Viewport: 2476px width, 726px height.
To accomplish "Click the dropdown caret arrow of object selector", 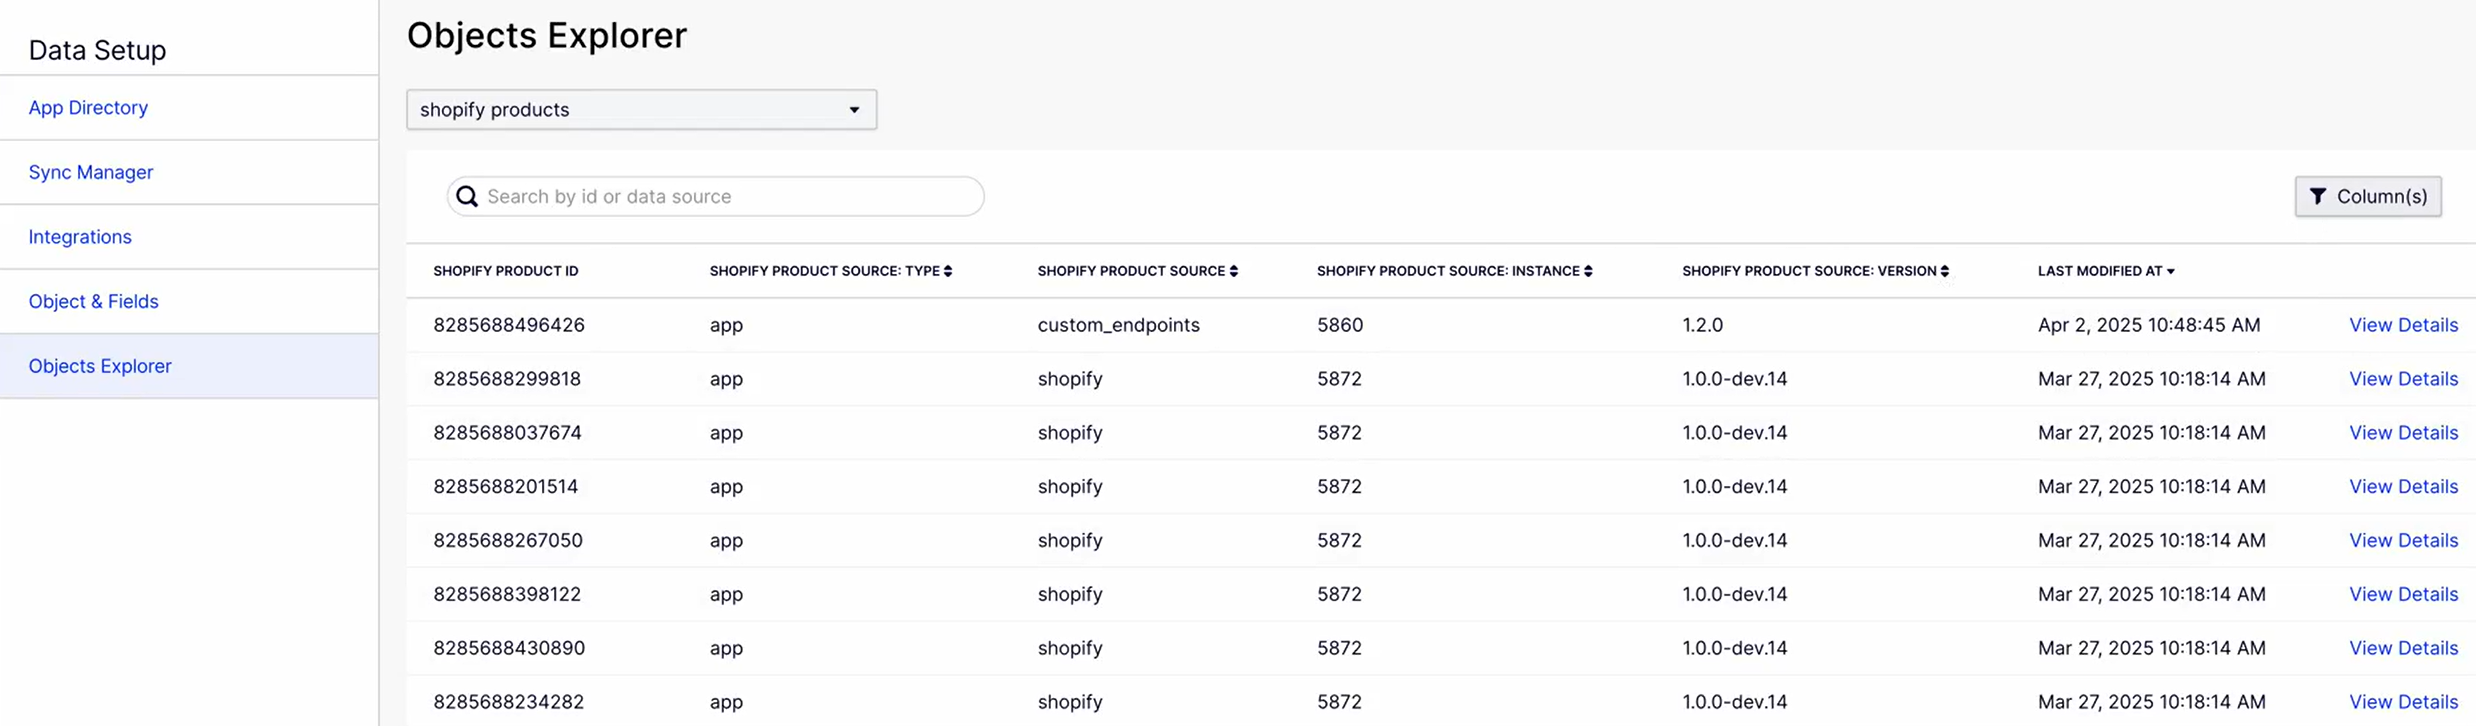I will pos(854,110).
